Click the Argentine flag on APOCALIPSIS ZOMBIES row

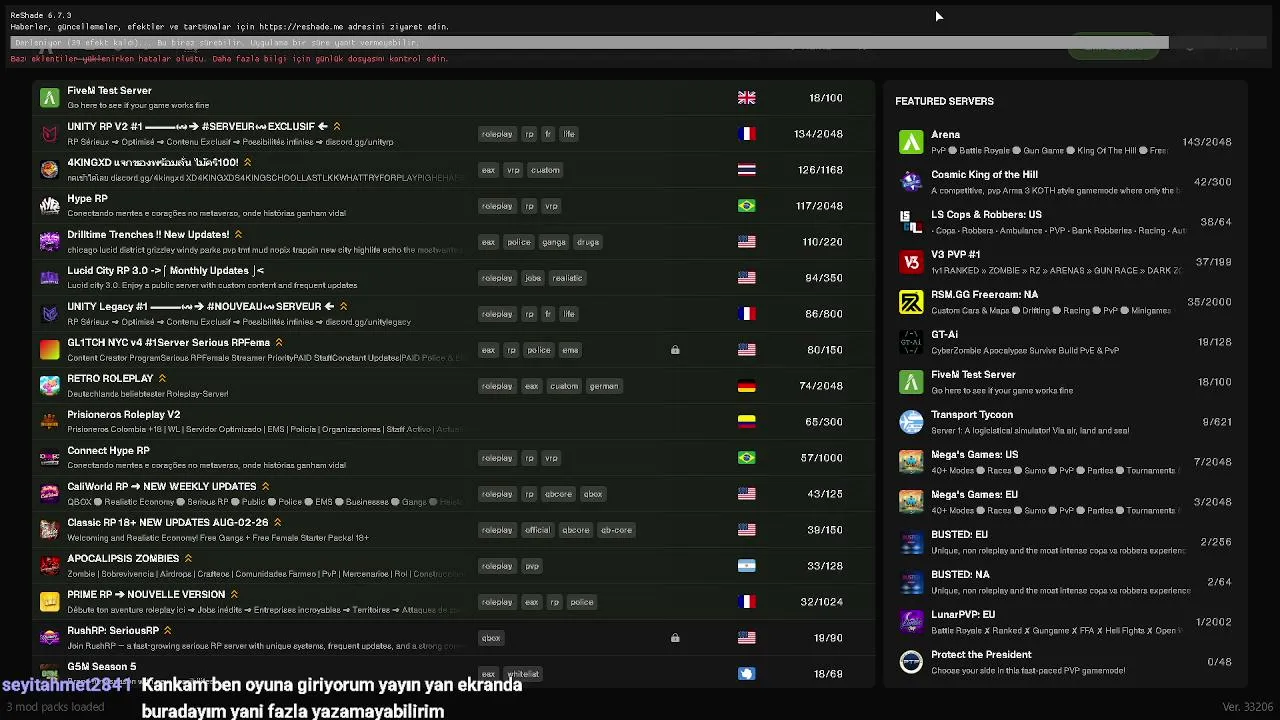[747, 566]
